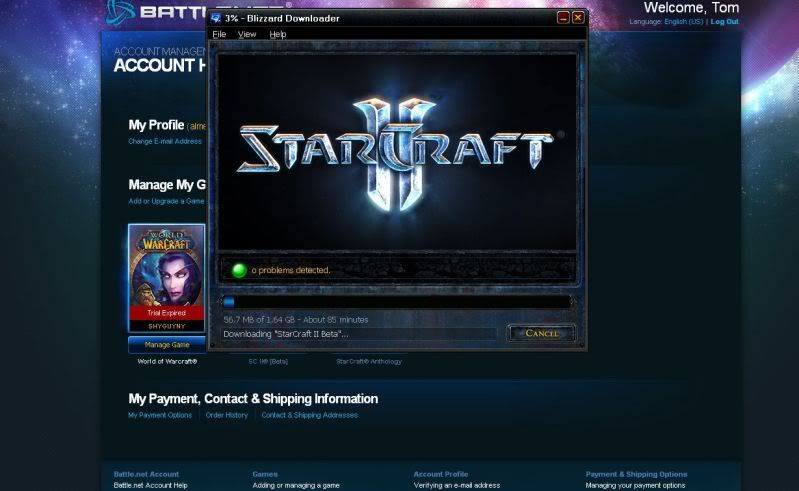This screenshot has width=799, height=491.
Task: Change language via English (US) link
Action: point(683,22)
